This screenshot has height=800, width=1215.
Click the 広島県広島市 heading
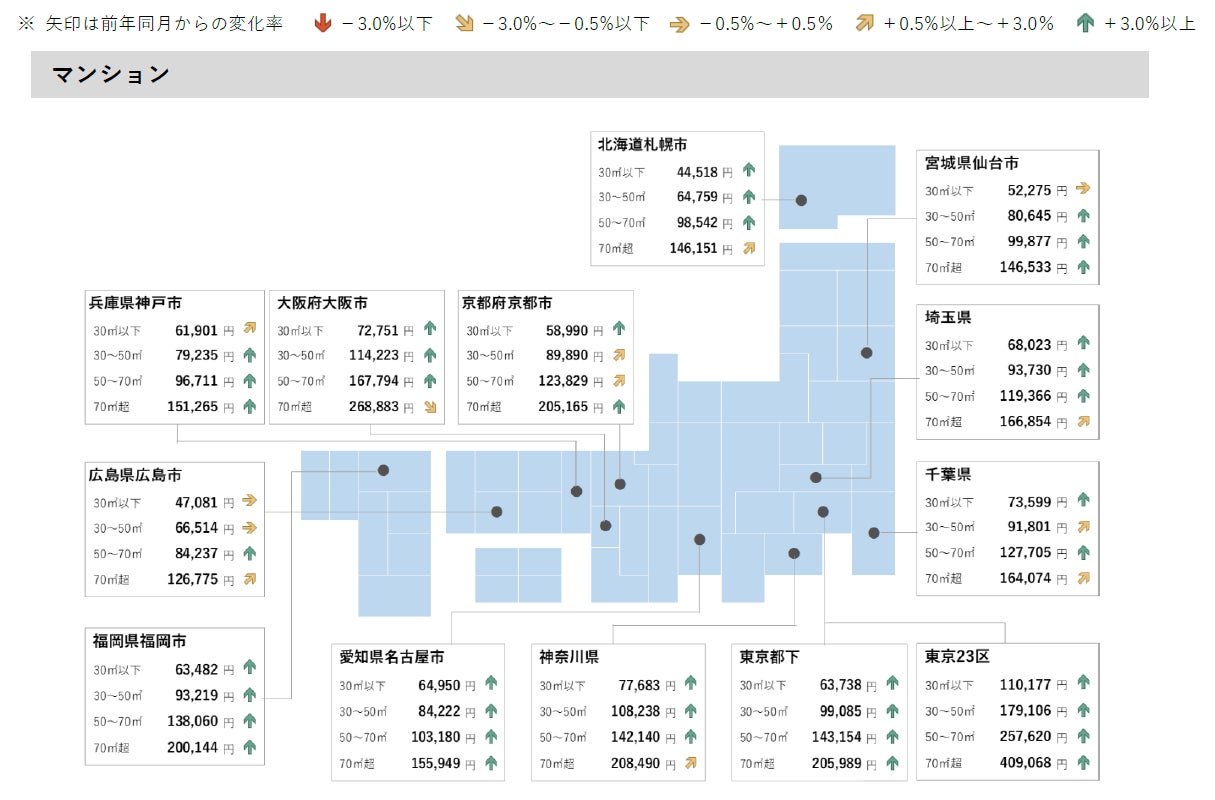click(135, 475)
